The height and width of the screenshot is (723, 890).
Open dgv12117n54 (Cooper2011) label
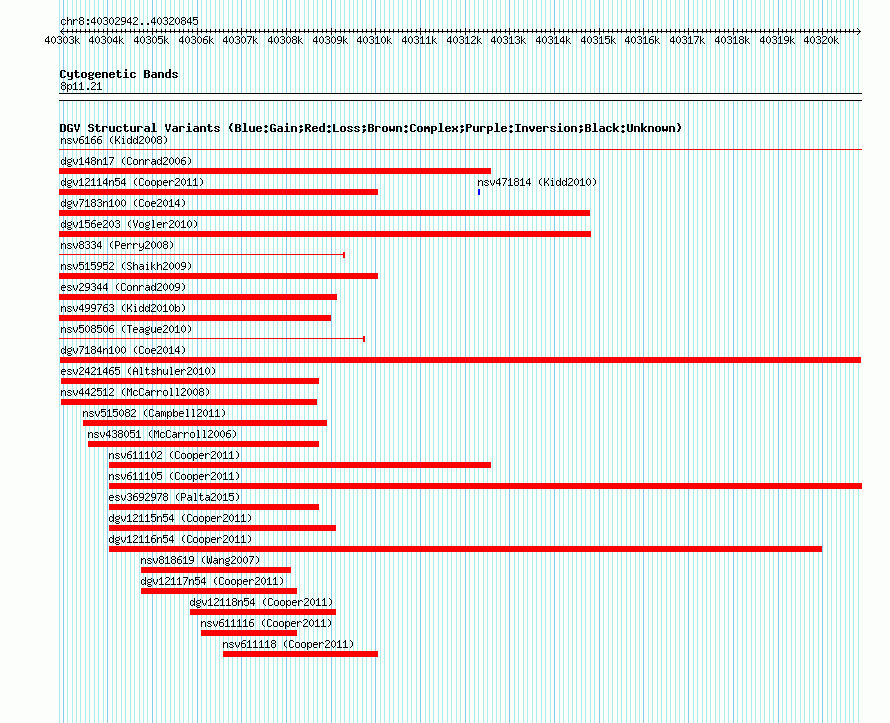click(x=212, y=581)
